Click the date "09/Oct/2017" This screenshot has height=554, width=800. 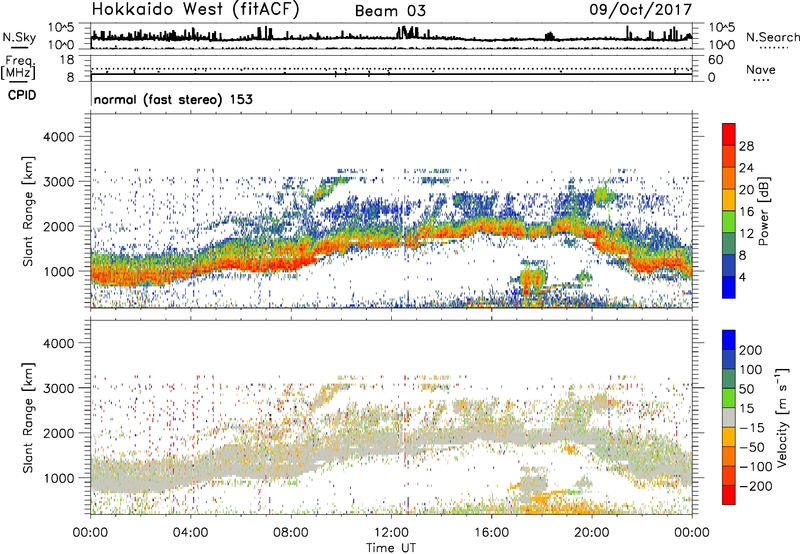coord(640,10)
